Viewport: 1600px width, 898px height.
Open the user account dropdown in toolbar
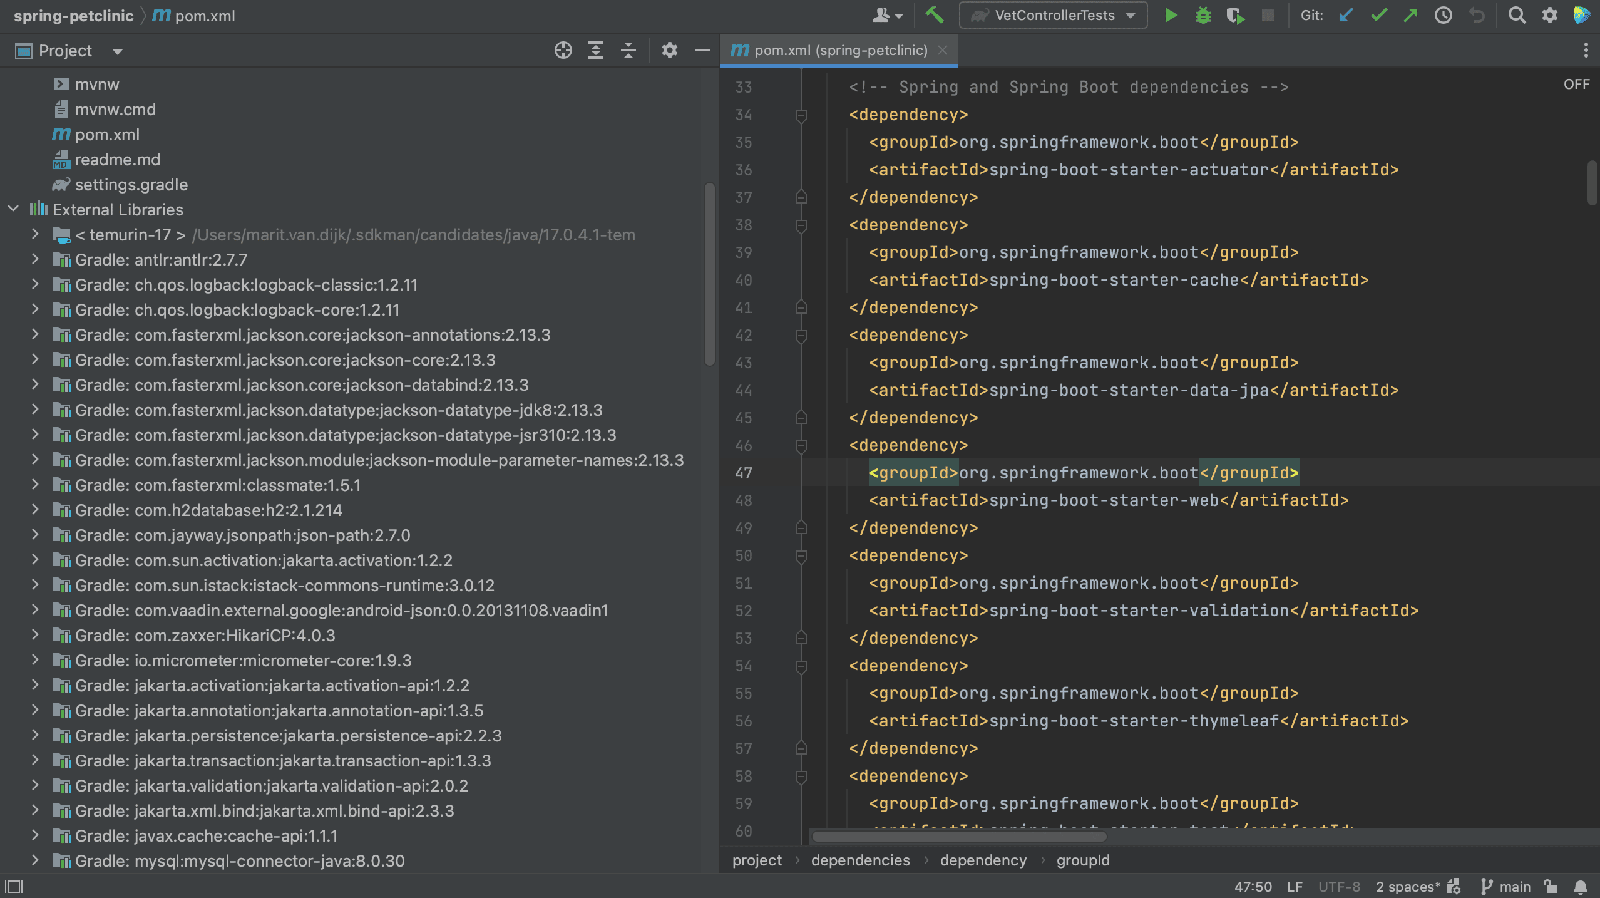click(x=888, y=15)
